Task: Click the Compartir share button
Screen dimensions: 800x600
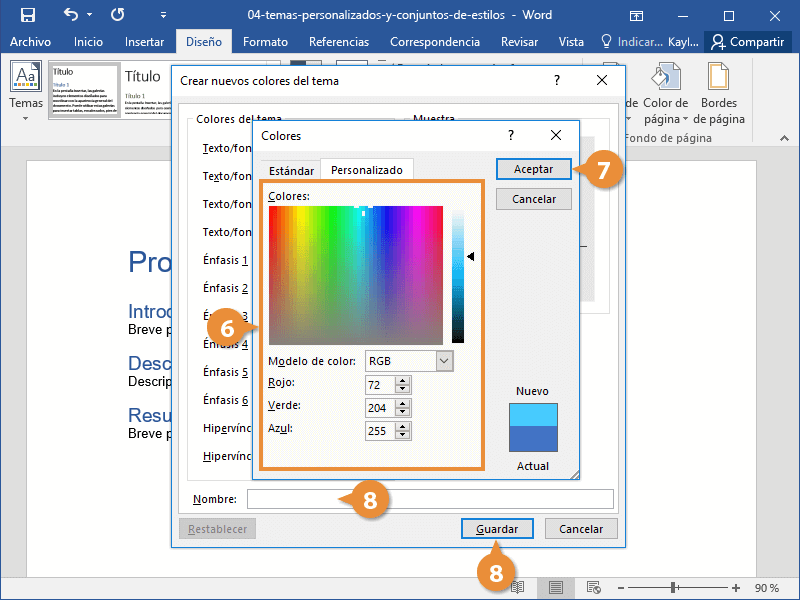Action: 747,42
